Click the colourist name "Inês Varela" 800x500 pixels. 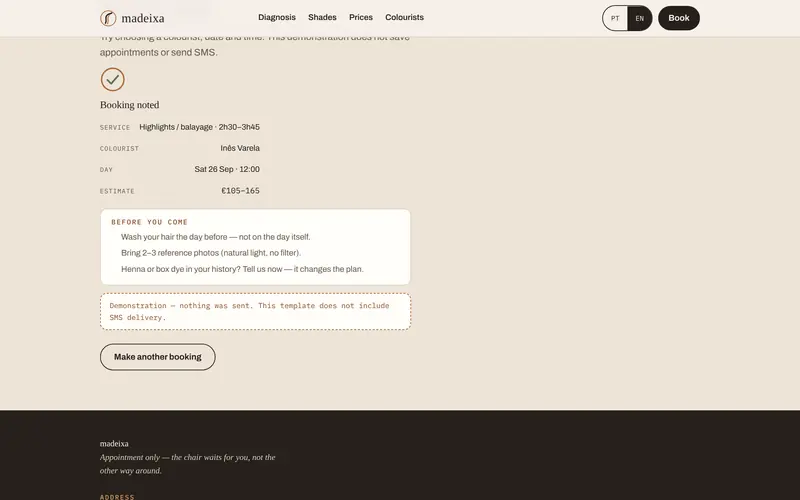coord(240,148)
